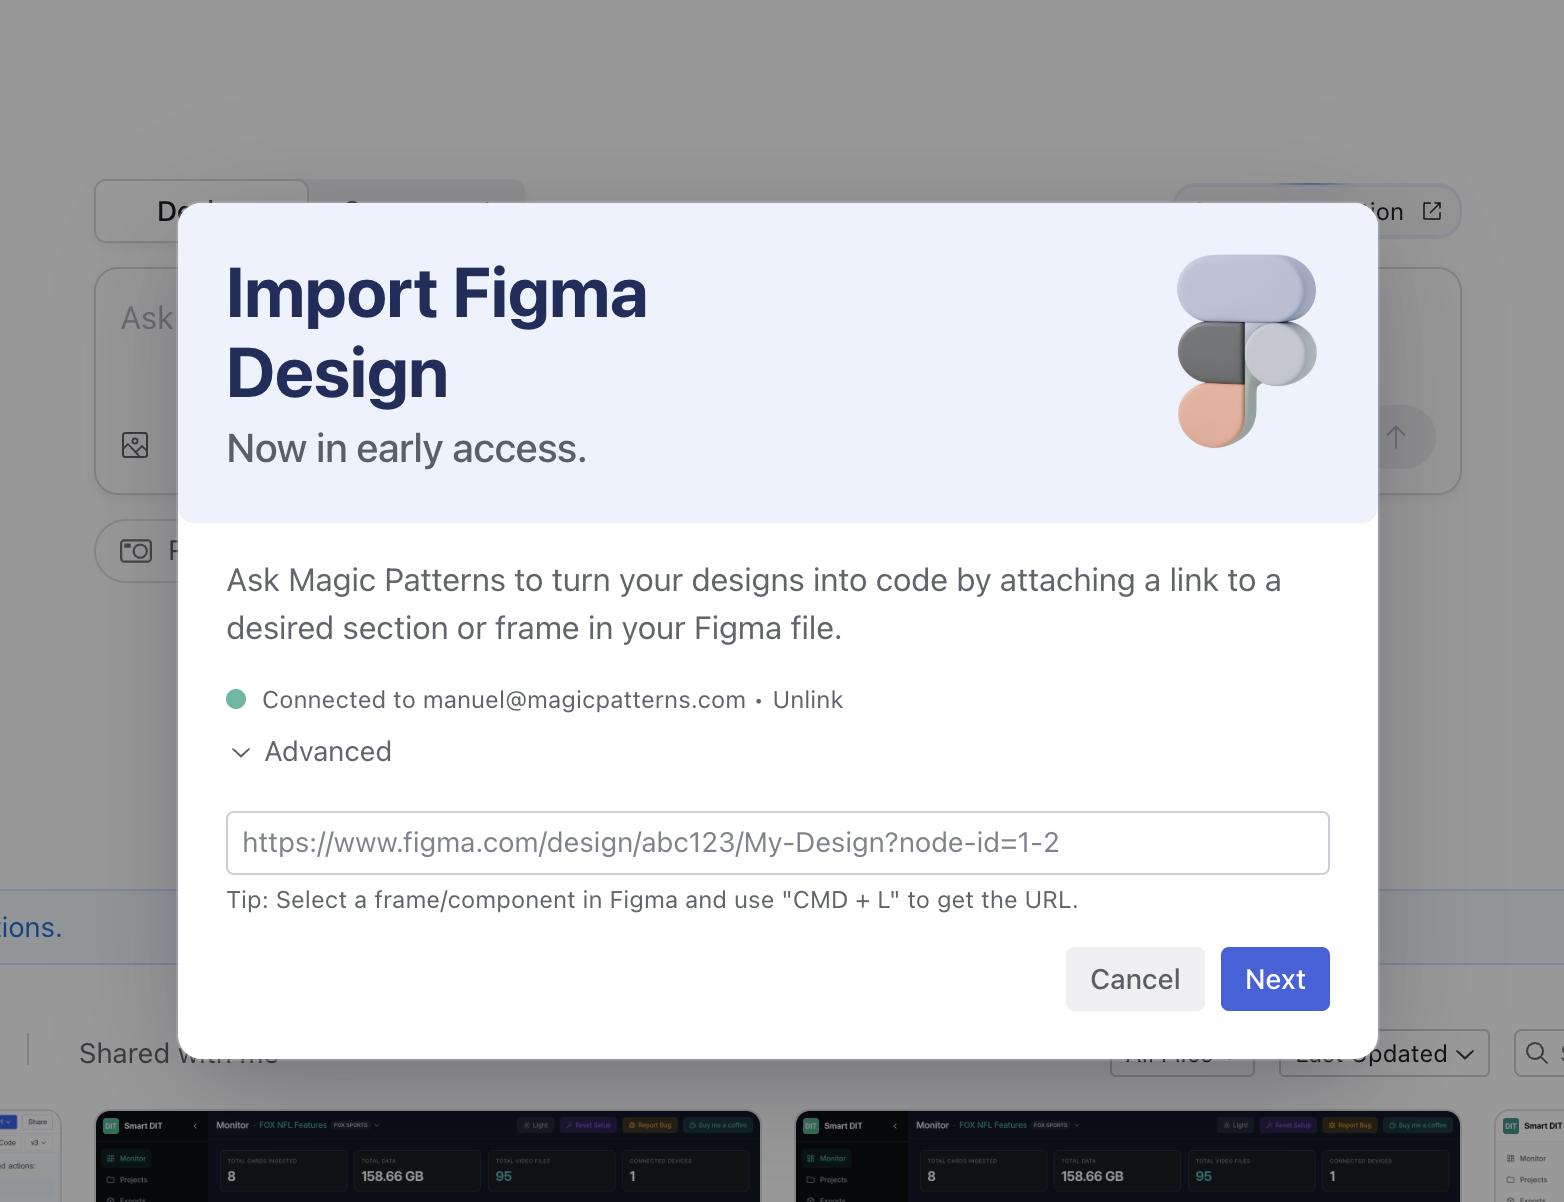Screen dimensions: 1564x1202
Task: Click Unlink to disconnect the Figma account
Action: (x=807, y=699)
